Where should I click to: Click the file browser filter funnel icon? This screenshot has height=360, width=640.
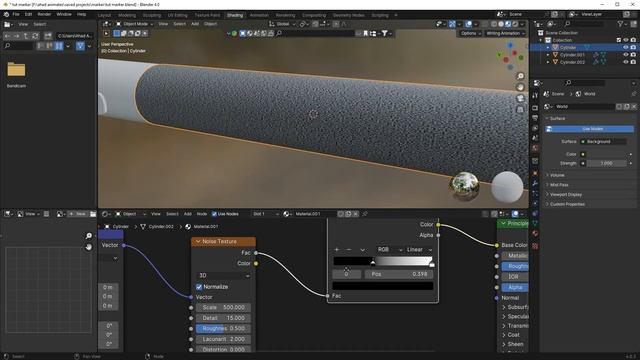click(x=80, y=46)
